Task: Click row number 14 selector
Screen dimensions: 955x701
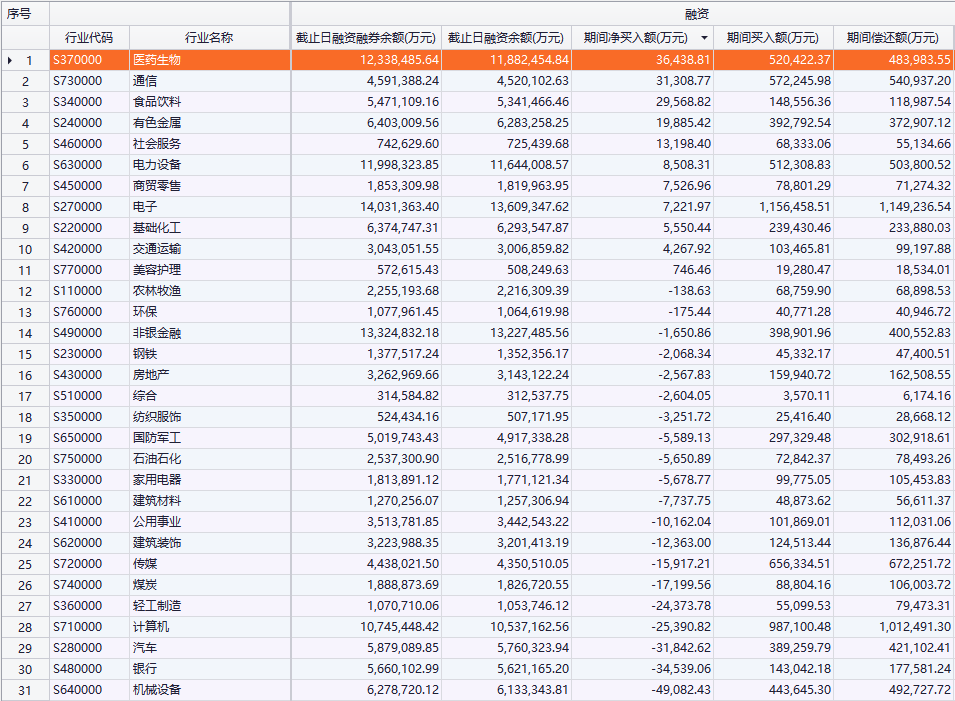Action: [x=25, y=333]
